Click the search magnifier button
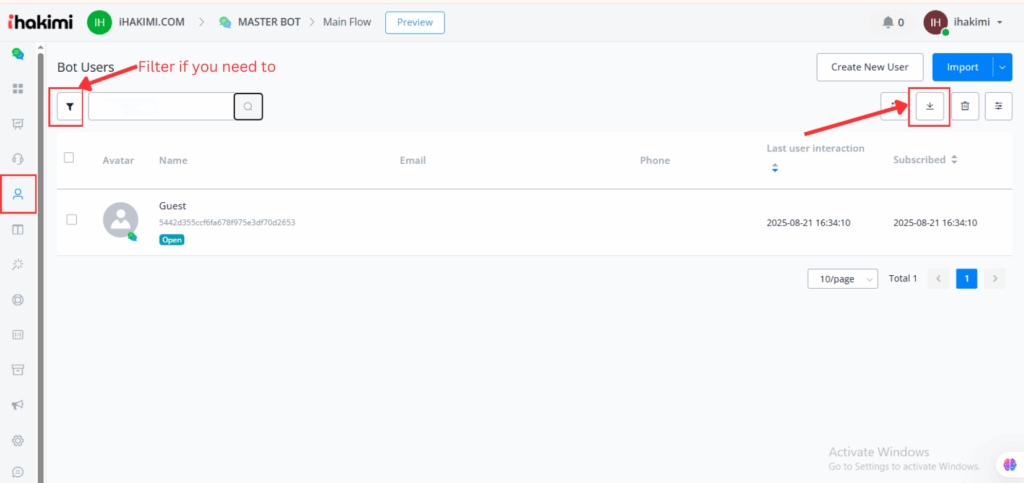 [248, 106]
